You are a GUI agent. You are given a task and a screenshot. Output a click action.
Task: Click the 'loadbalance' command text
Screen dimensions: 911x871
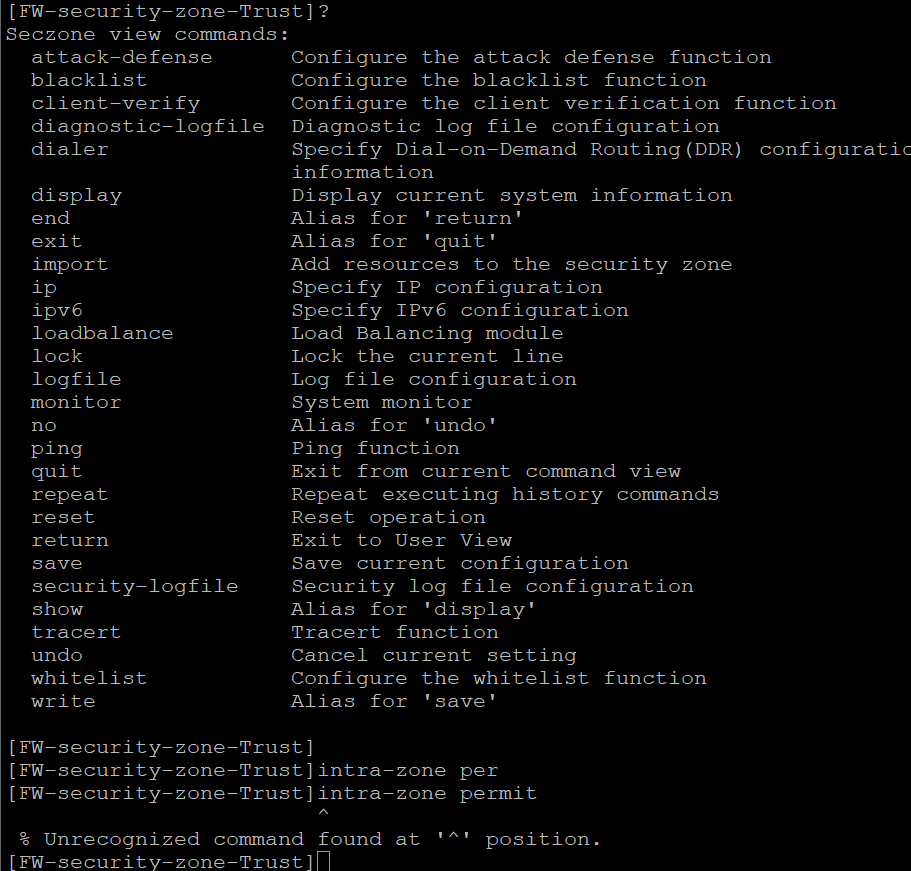102,334
